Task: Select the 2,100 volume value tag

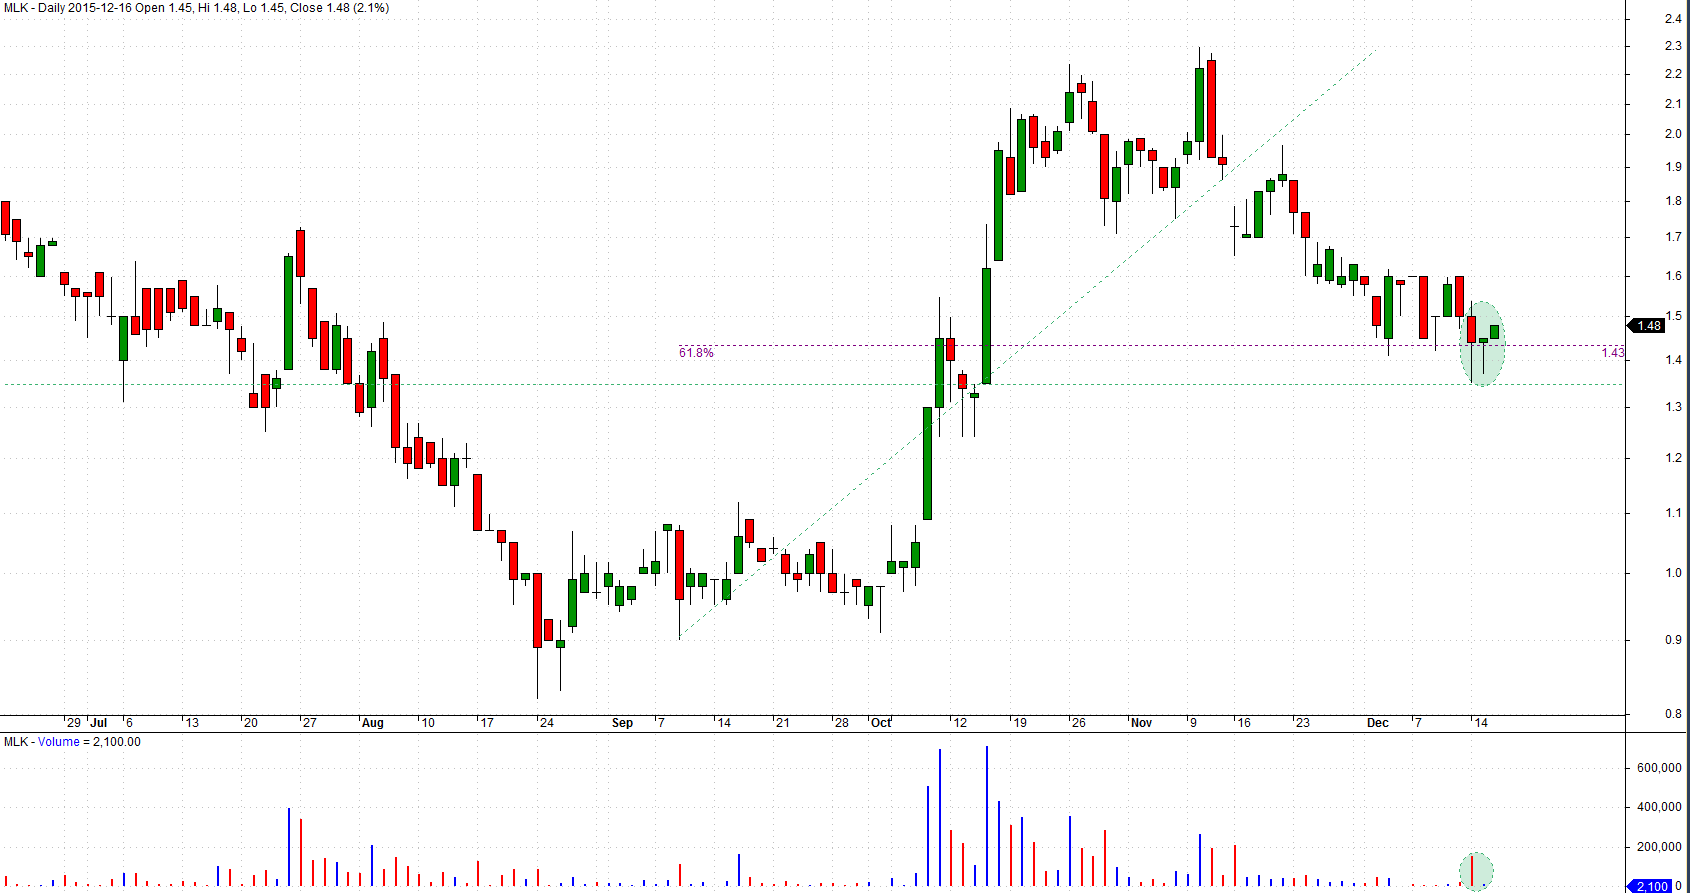Action: click(1650, 886)
